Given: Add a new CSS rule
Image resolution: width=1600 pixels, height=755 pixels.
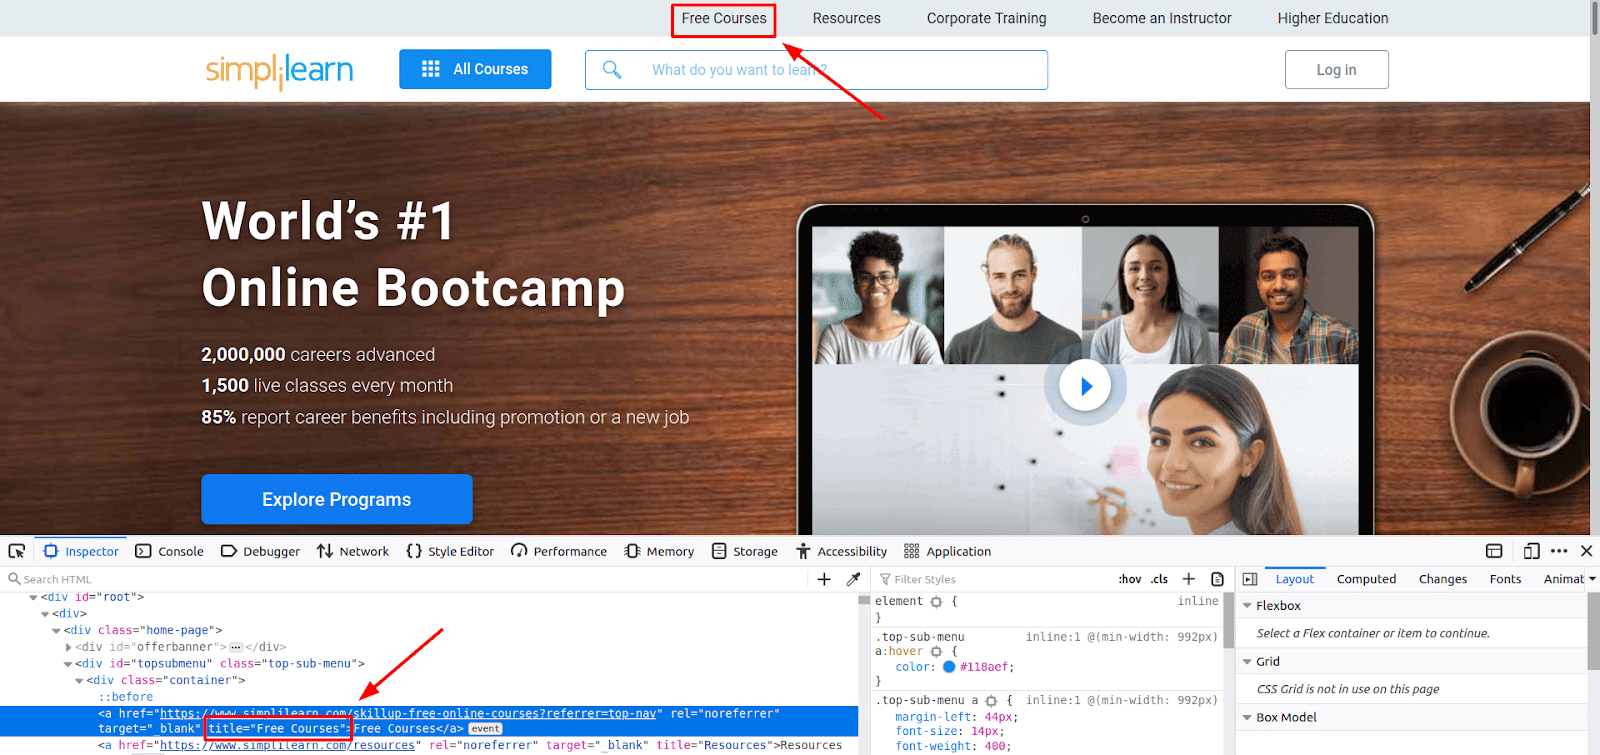Looking at the screenshot, I should coord(1189,579).
